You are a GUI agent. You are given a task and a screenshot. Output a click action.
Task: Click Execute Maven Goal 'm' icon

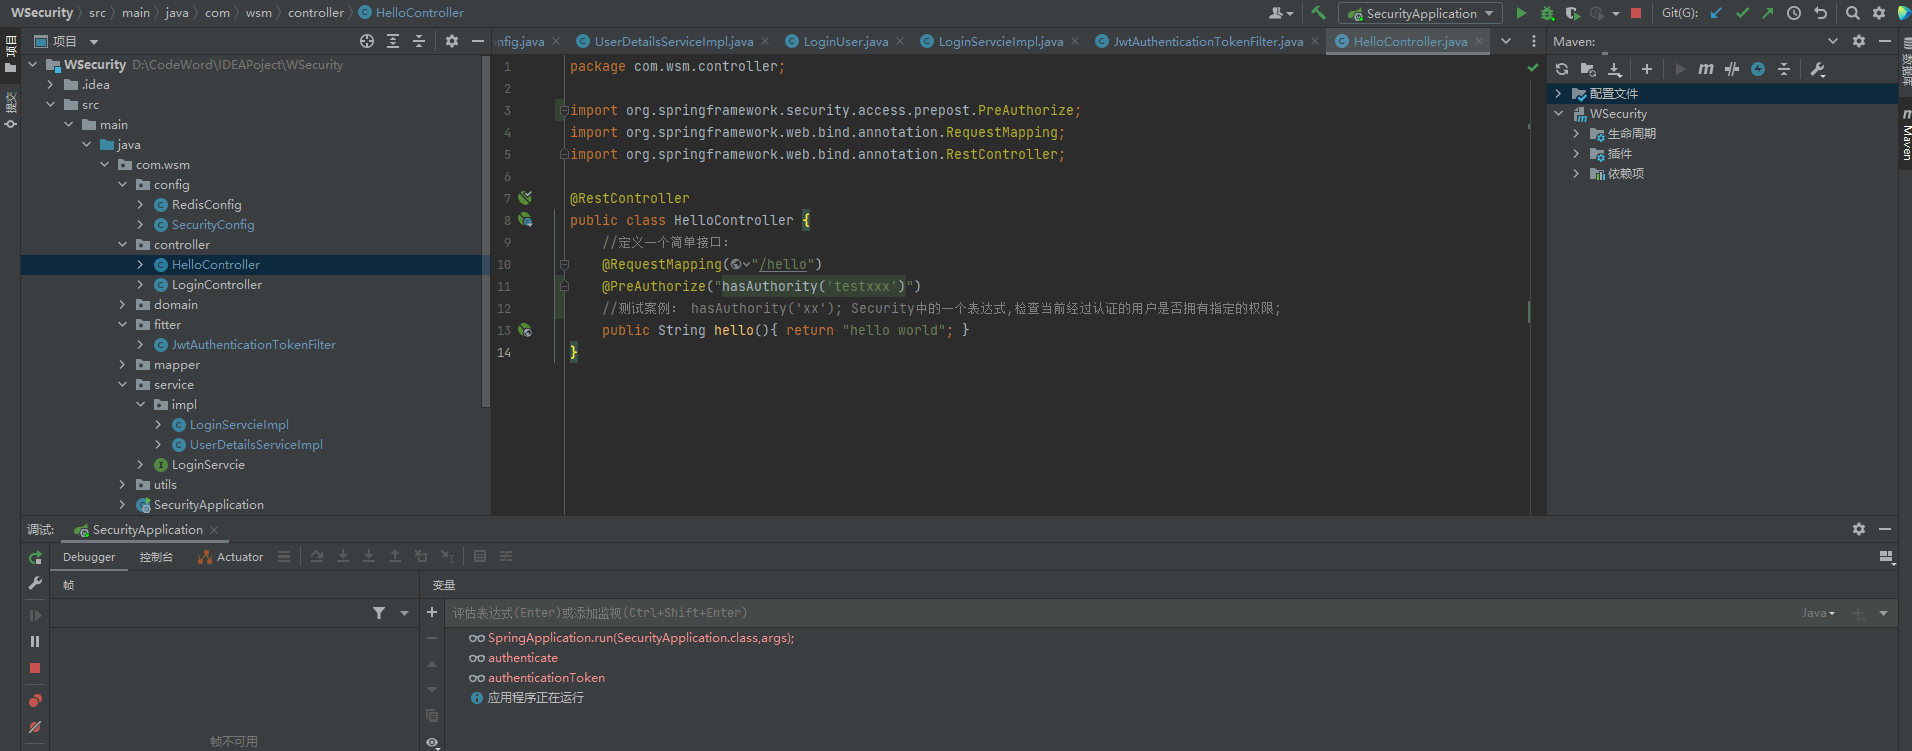coord(1706,69)
